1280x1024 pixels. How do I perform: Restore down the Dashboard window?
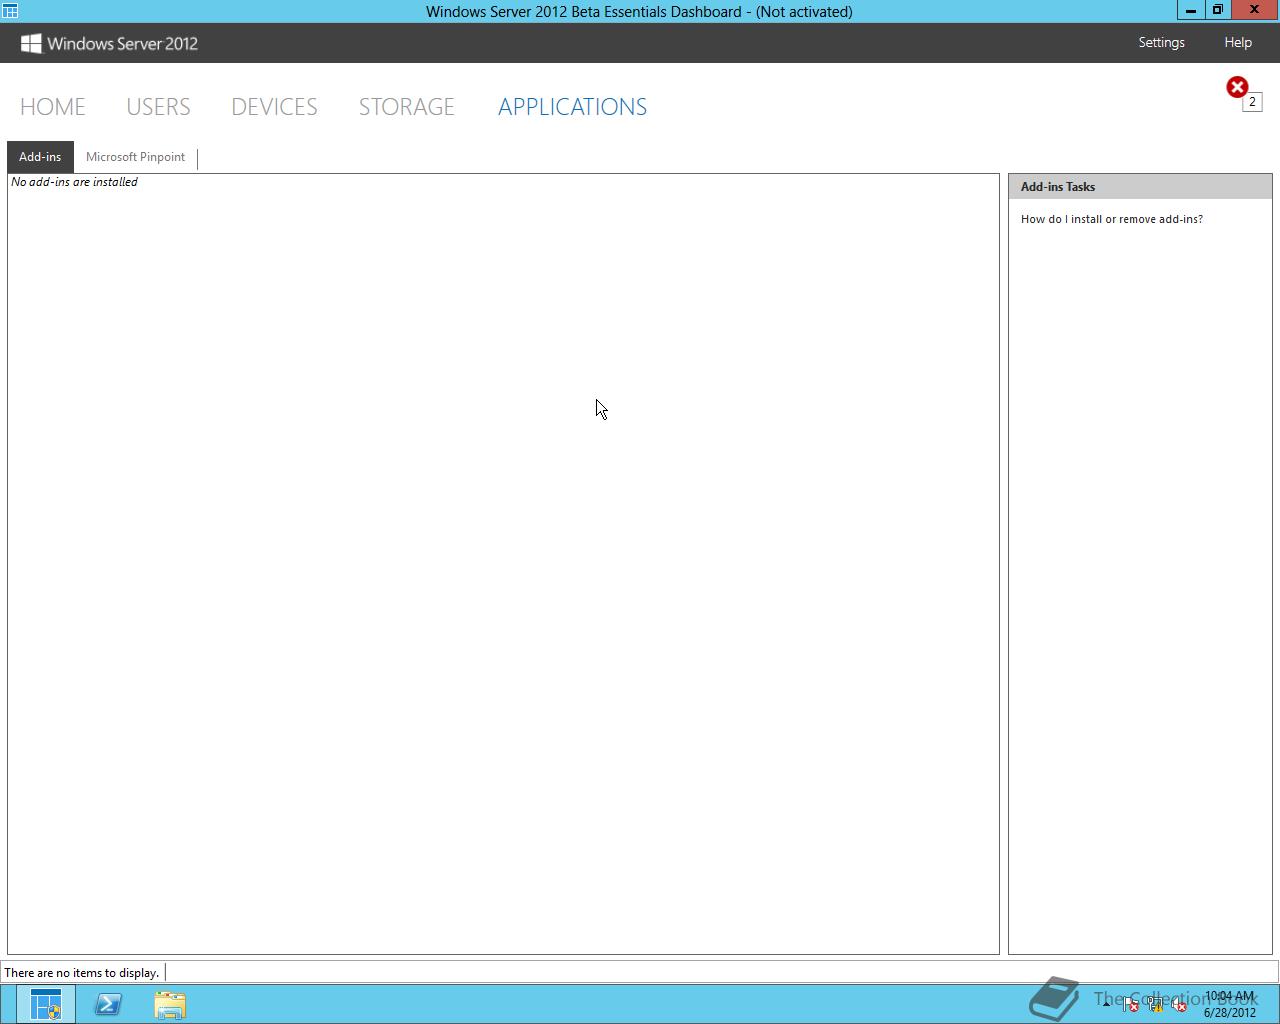[x=1217, y=10]
